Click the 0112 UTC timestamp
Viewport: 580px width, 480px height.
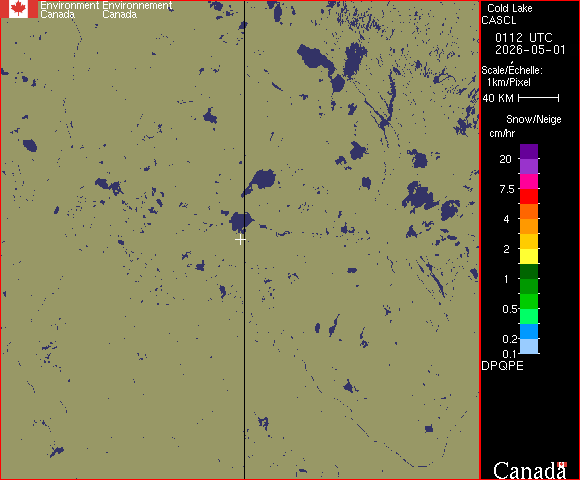click(523, 38)
